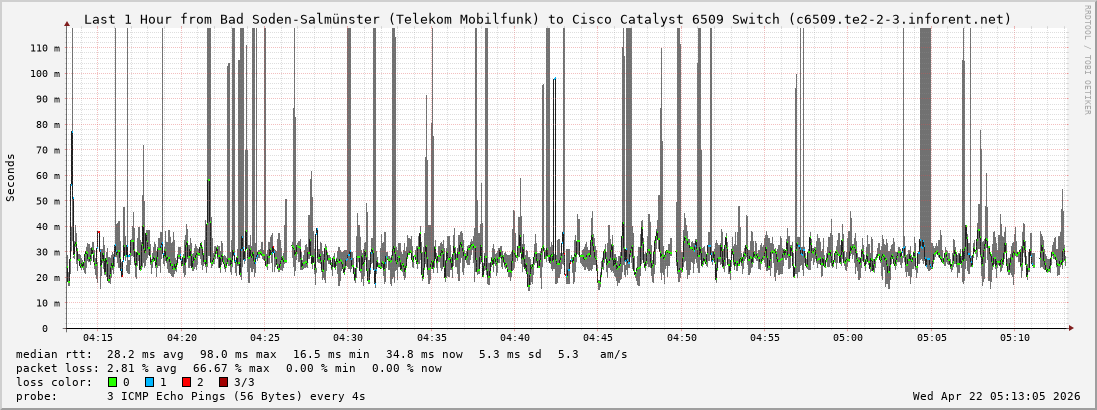Click the graph title mentioning Cisco Catalyst 6509

coord(547,19)
